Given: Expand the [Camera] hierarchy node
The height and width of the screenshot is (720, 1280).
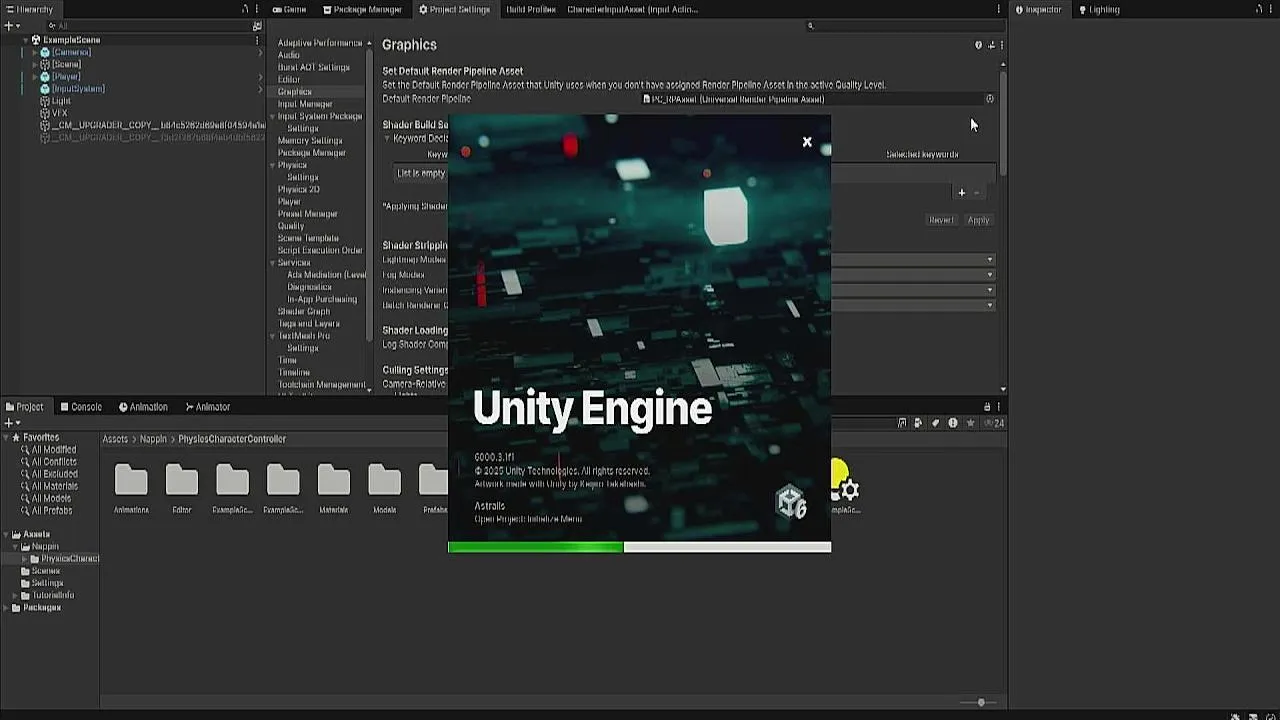Looking at the screenshot, I should [x=35, y=52].
